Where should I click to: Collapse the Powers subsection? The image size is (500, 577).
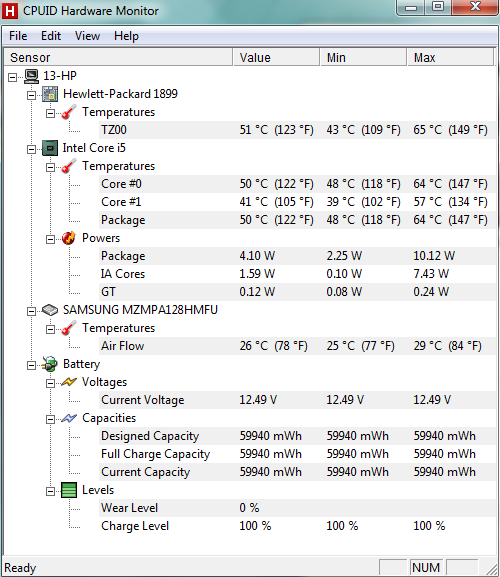tap(50, 240)
